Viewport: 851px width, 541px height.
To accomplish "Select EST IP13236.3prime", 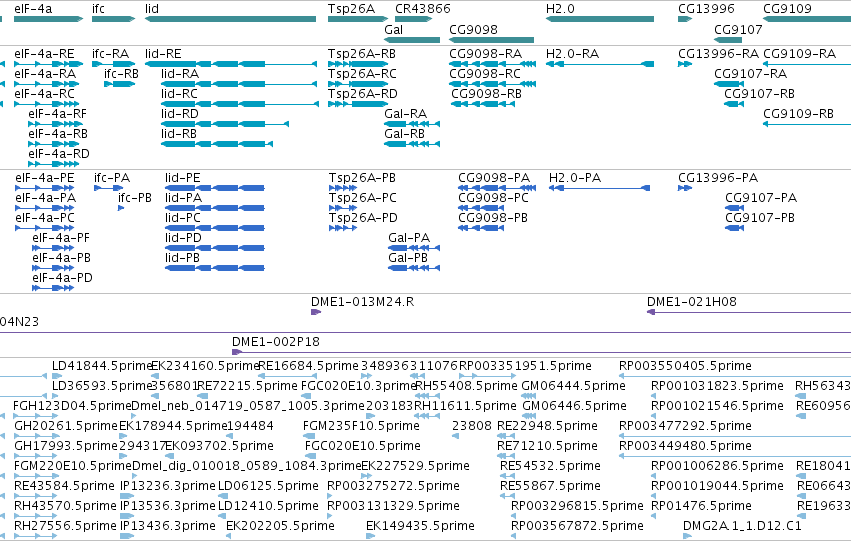I will click(127, 496).
